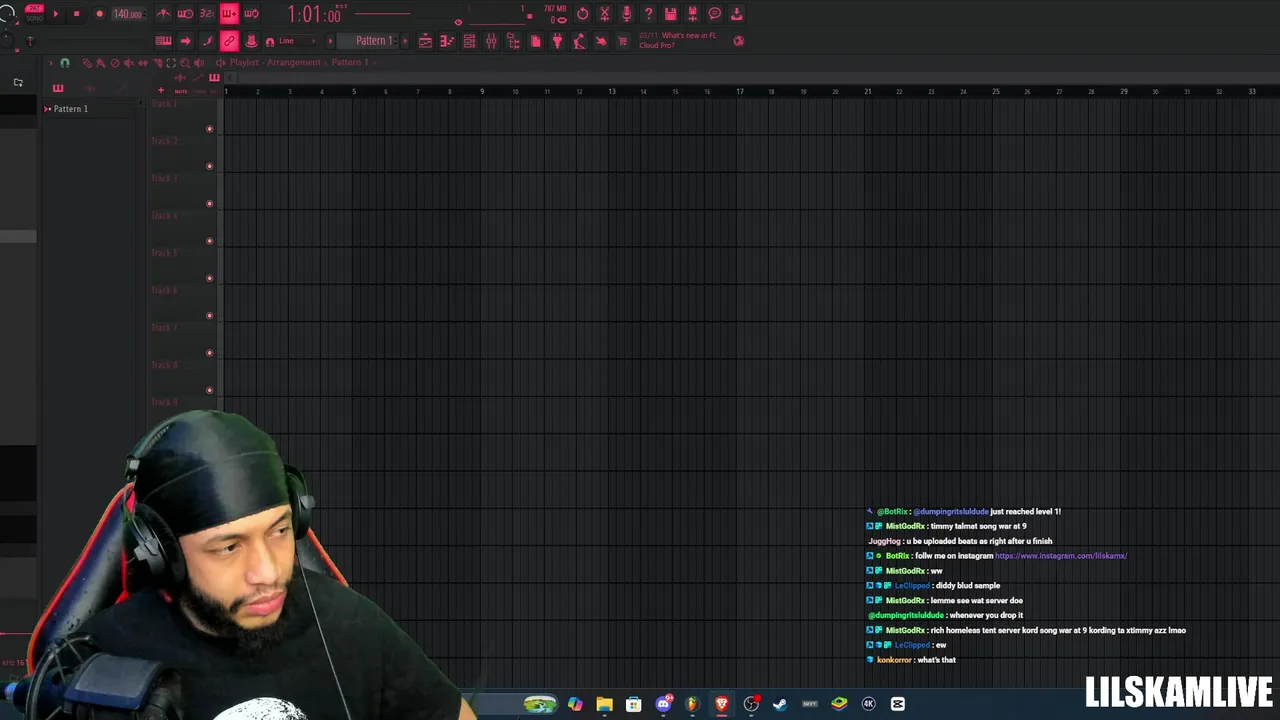Click arrow left of Pattern 1 selector

pos(330,41)
